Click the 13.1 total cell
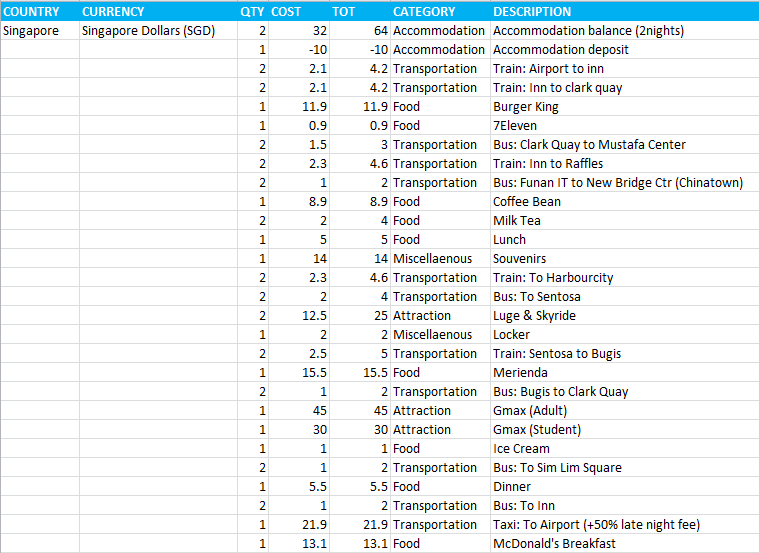This screenshot has width=759, height=553. [x=360, y=543]
